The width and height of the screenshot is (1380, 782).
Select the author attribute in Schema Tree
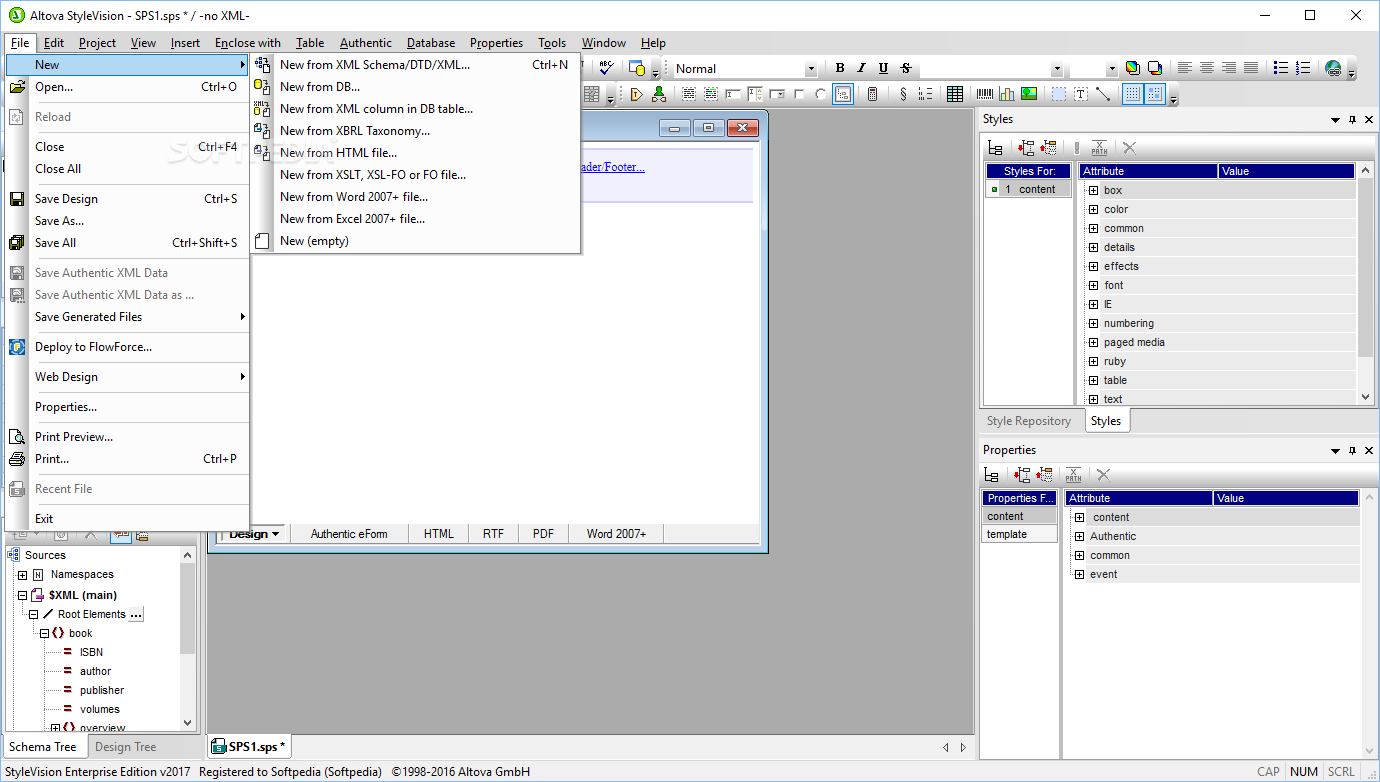[x=95, y=671]
